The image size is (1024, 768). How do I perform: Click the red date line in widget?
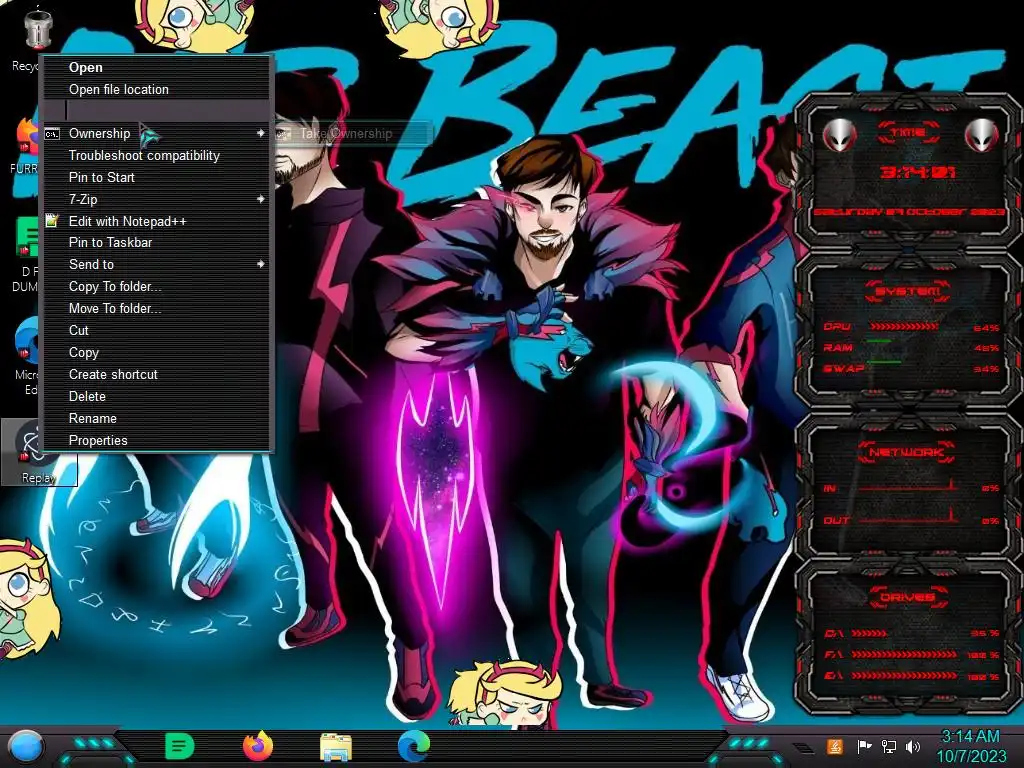(x=908, y=212)
